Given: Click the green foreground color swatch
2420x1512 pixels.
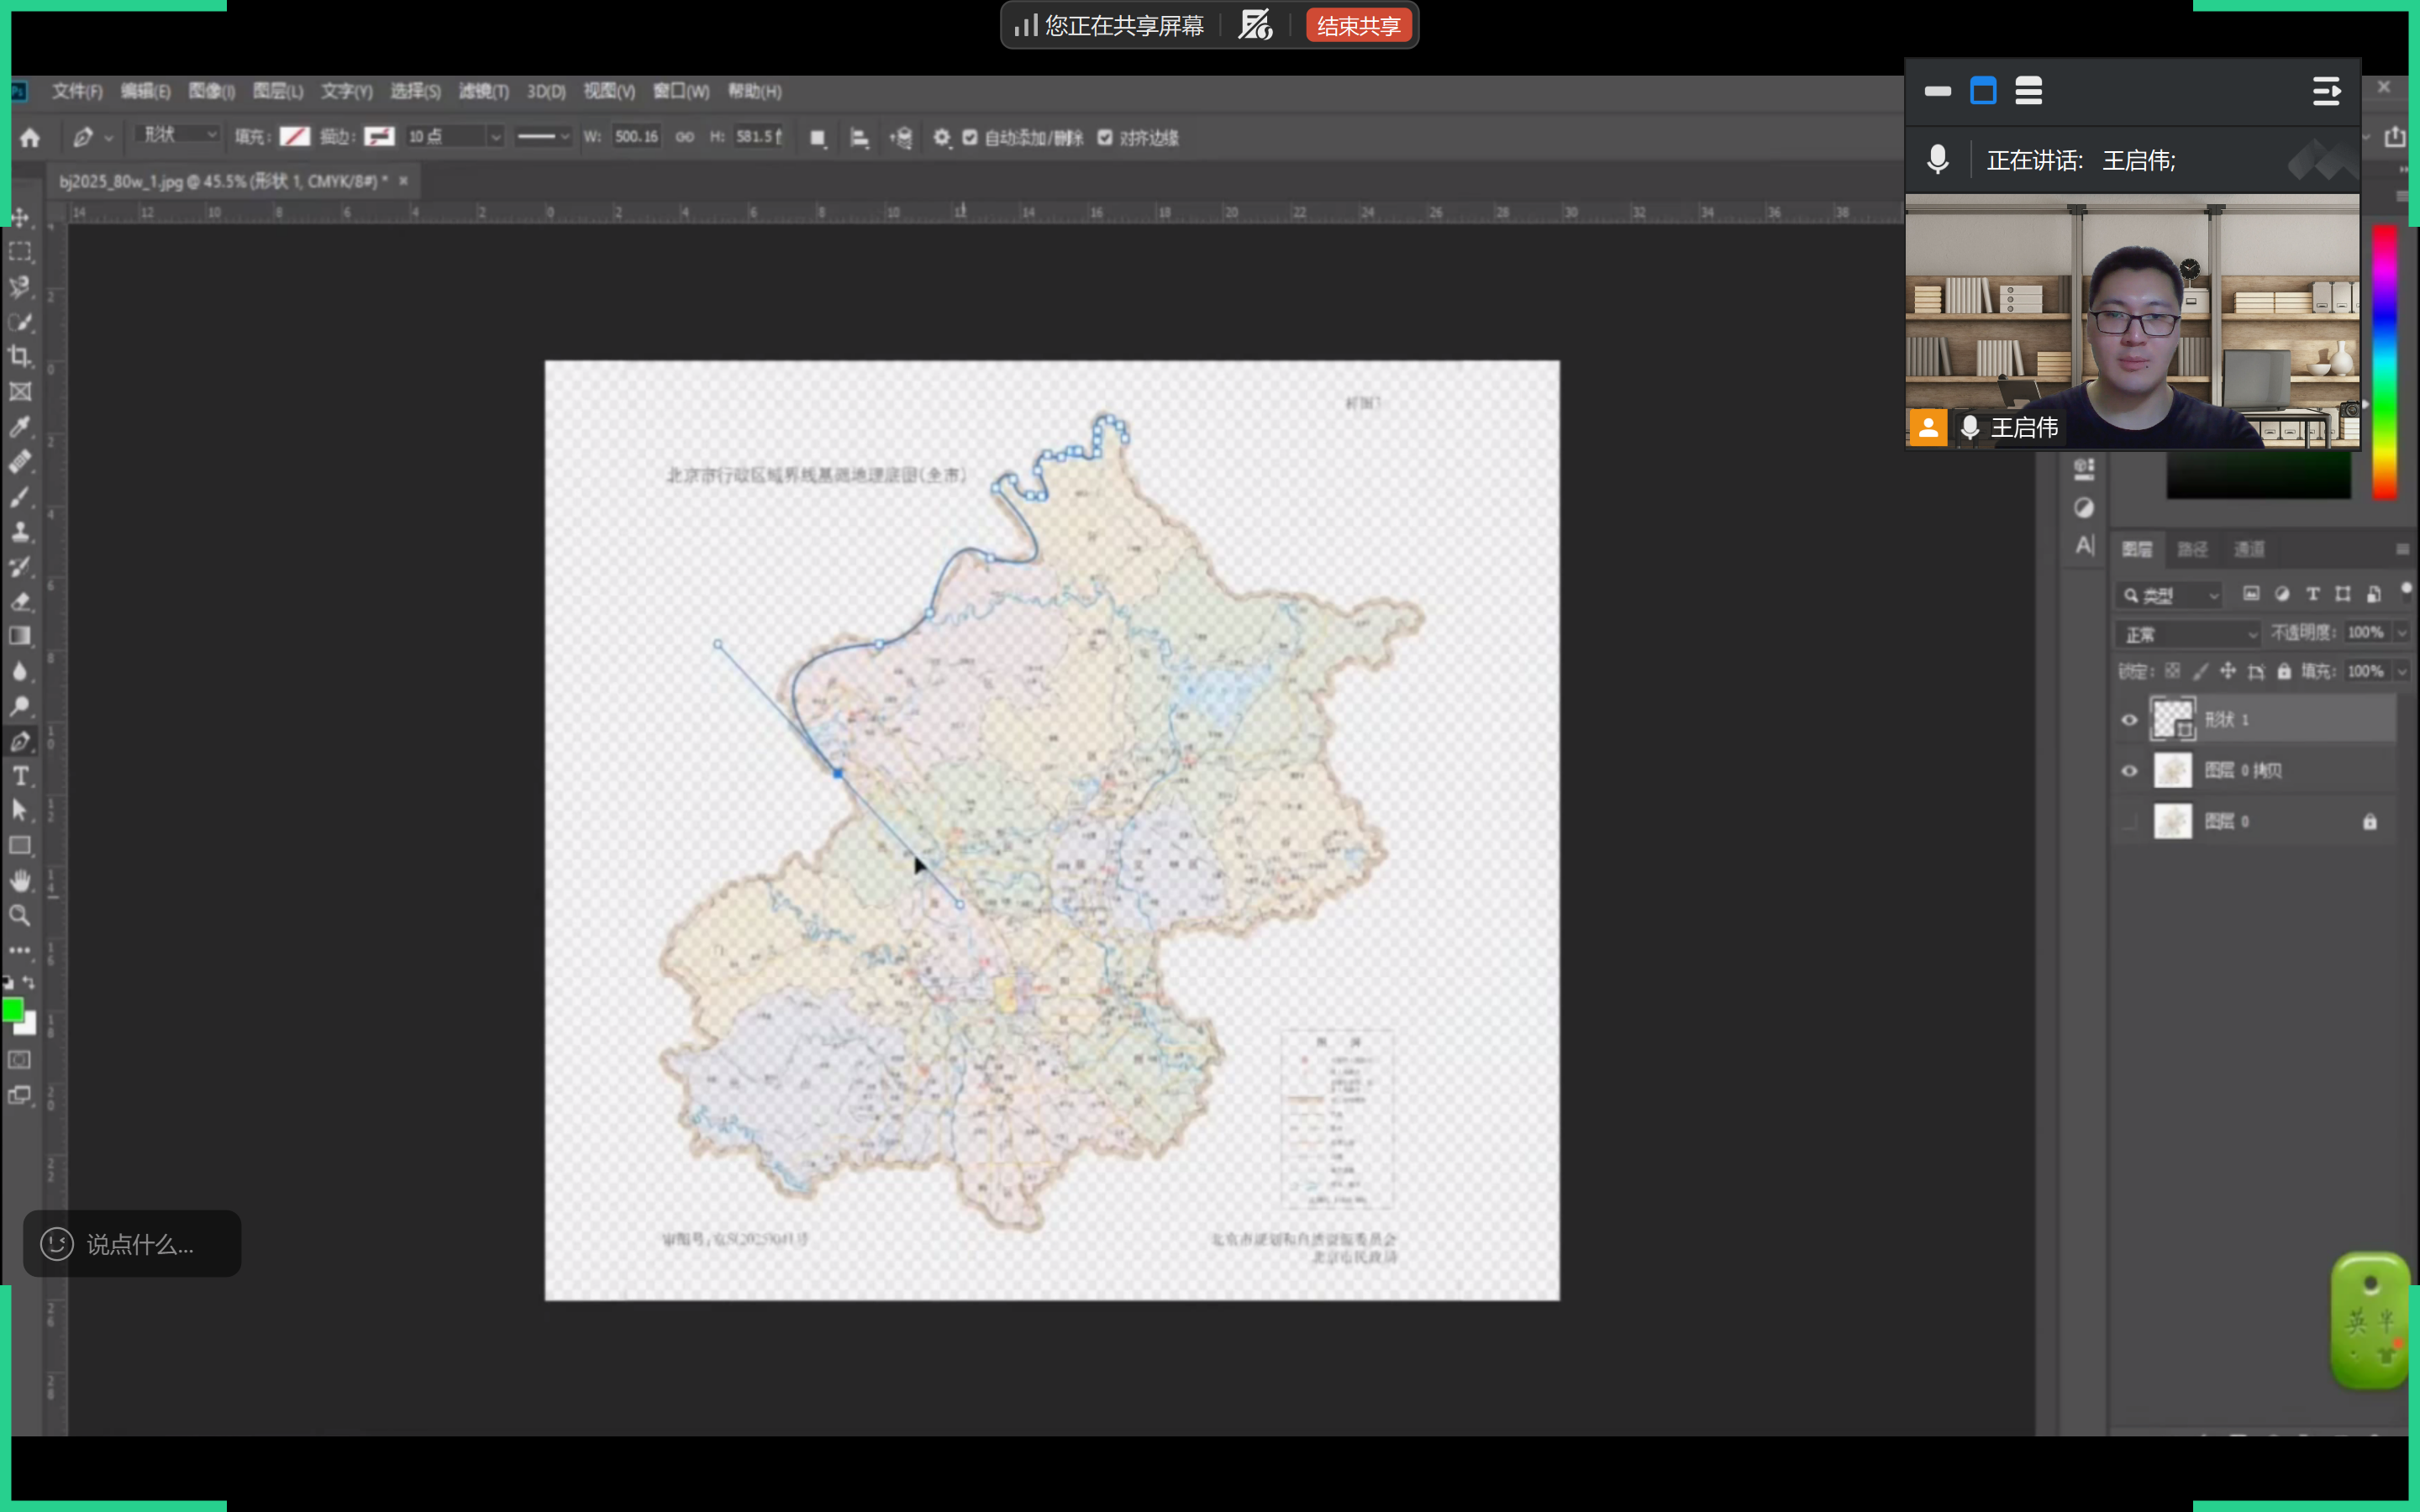Looking at the screenshot, I should click(x=13, y=1010).
